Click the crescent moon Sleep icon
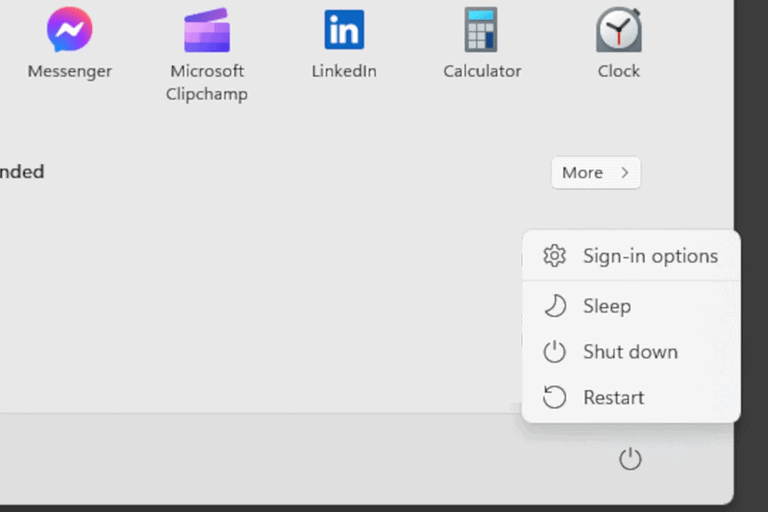 coord(554,306)
